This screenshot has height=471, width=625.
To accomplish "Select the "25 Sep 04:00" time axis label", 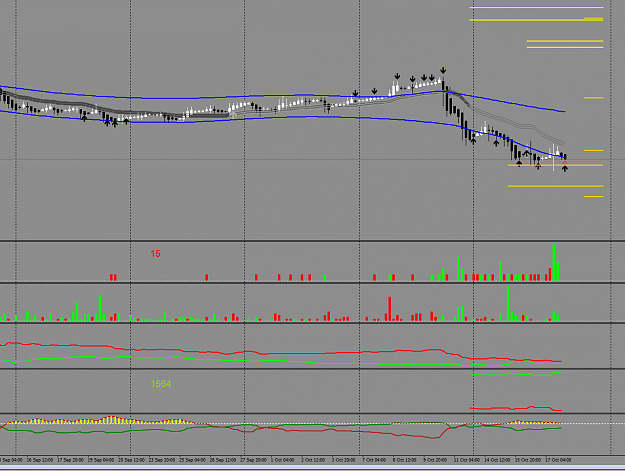I will click(193, 460).
